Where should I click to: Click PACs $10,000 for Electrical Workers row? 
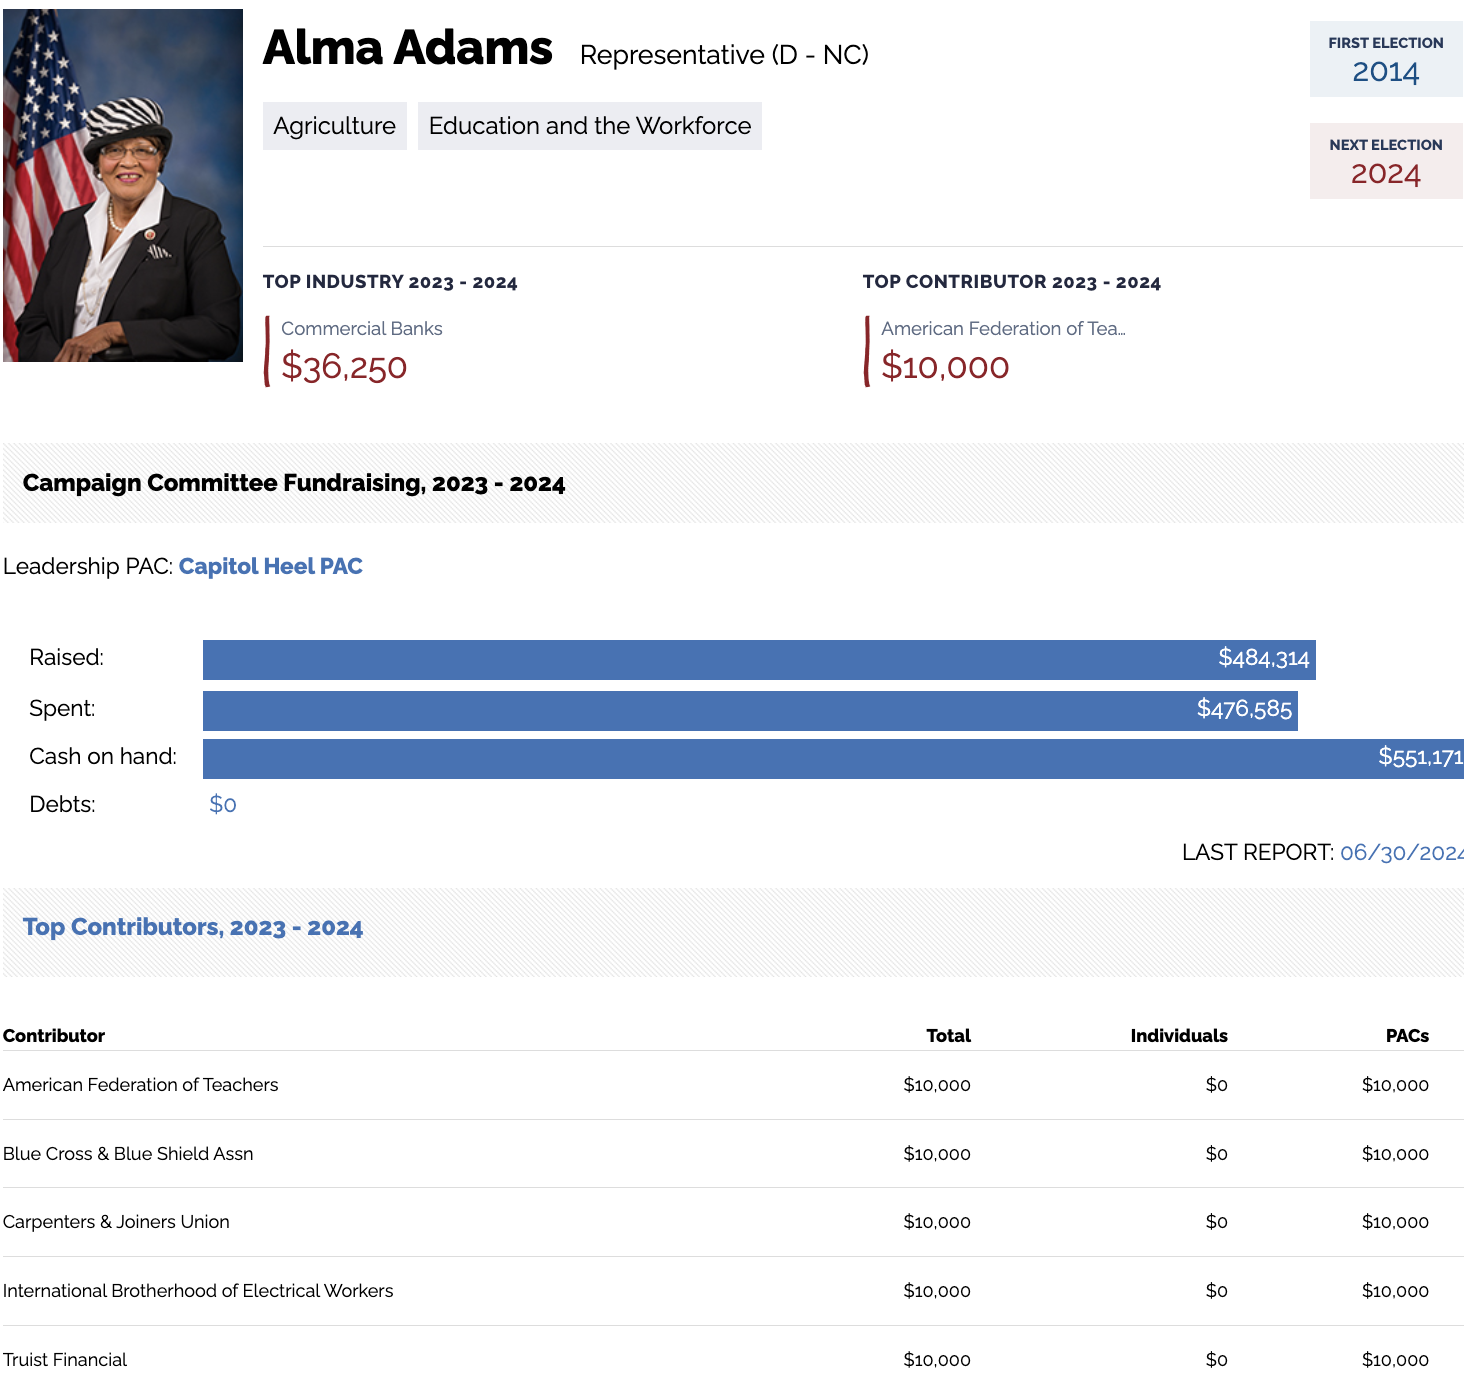coord(1395,1291)
